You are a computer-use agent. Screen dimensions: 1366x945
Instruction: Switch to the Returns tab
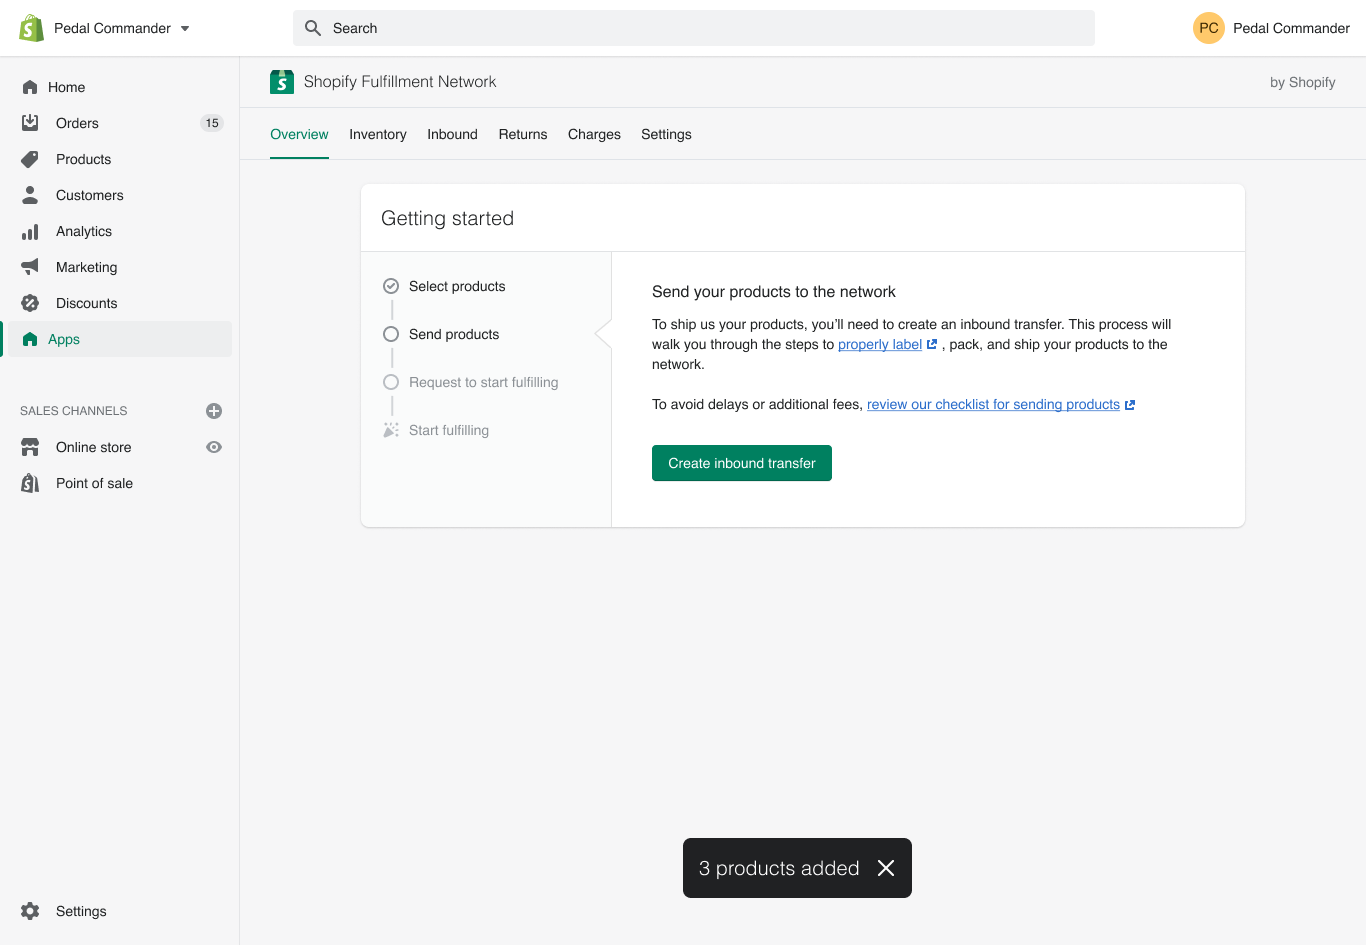[x=523, y=134]
